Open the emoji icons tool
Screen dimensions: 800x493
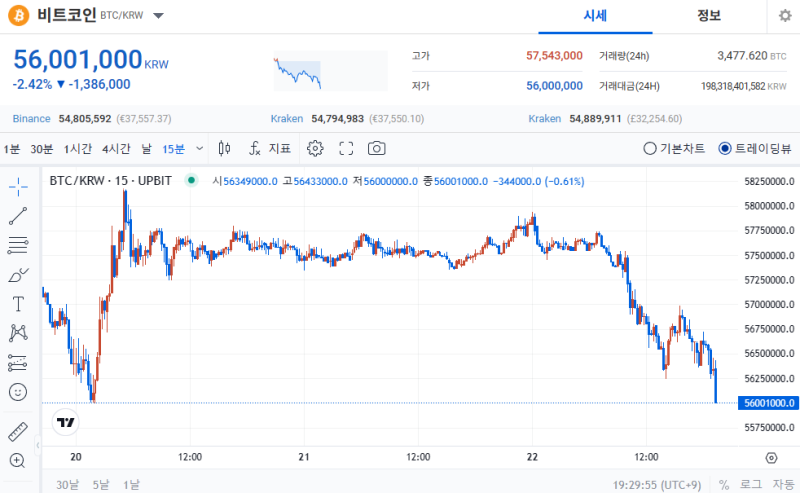coord(18,392)
